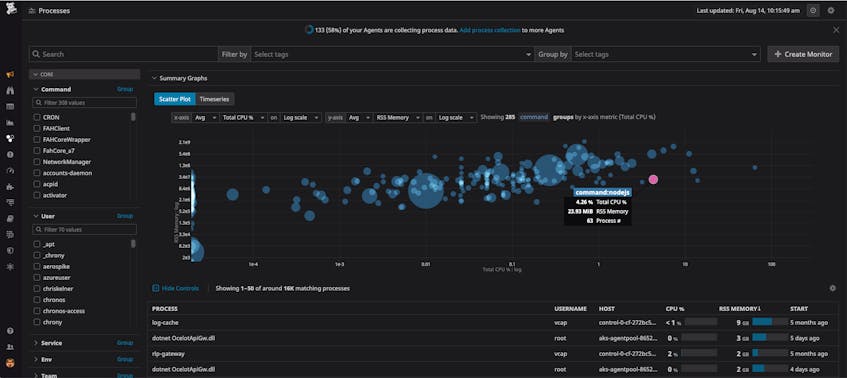Sort by CPU % column header
The height and width of the screenshot is (378, 847).
pyautogui.click(x=675, y=309)
